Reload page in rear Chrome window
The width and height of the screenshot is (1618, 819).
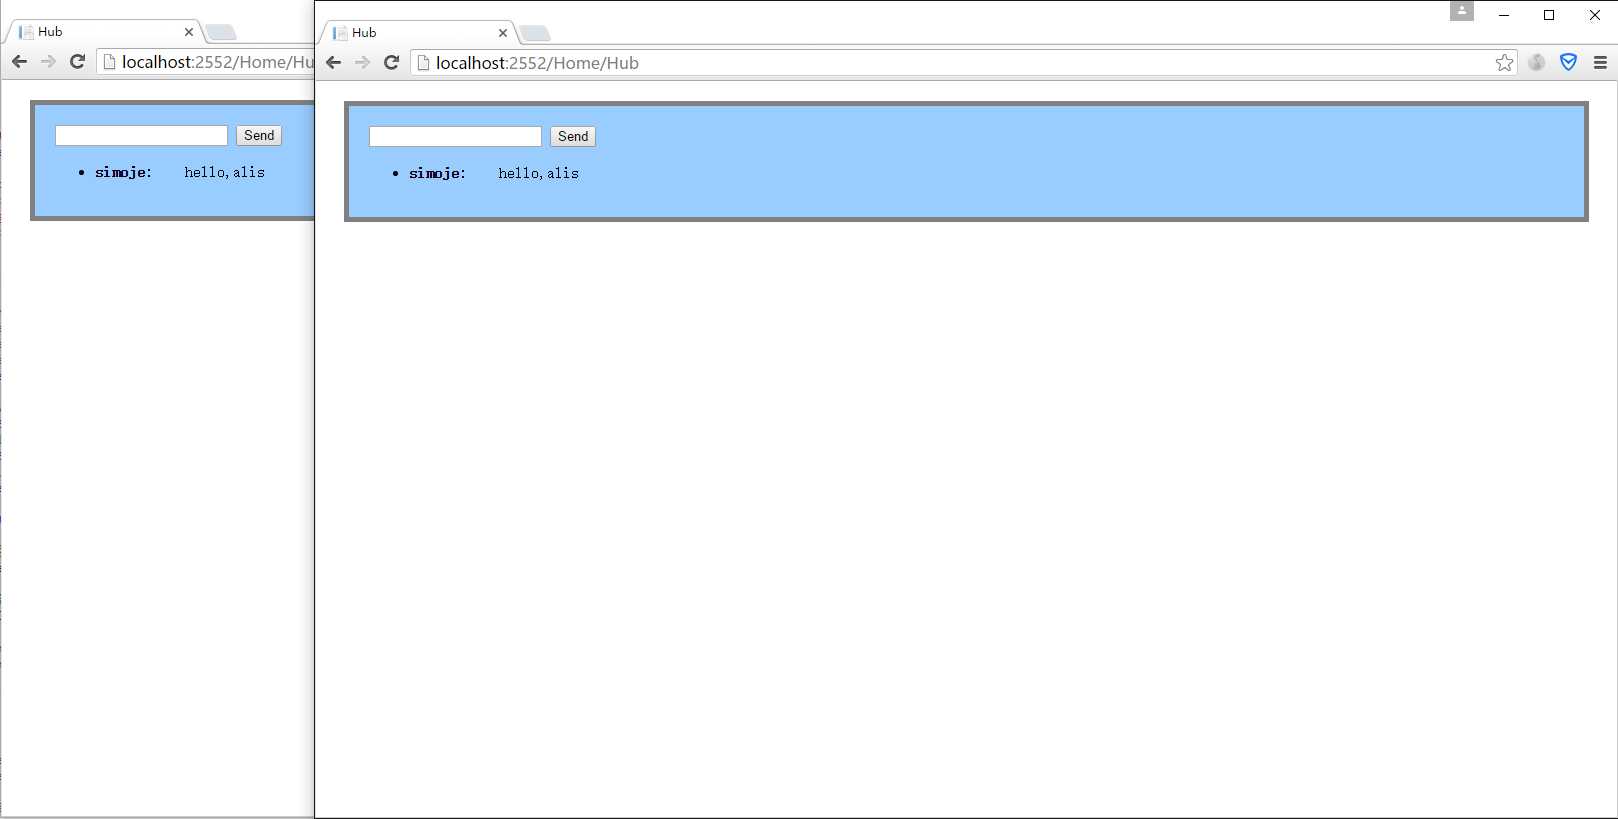pos(77,62)
